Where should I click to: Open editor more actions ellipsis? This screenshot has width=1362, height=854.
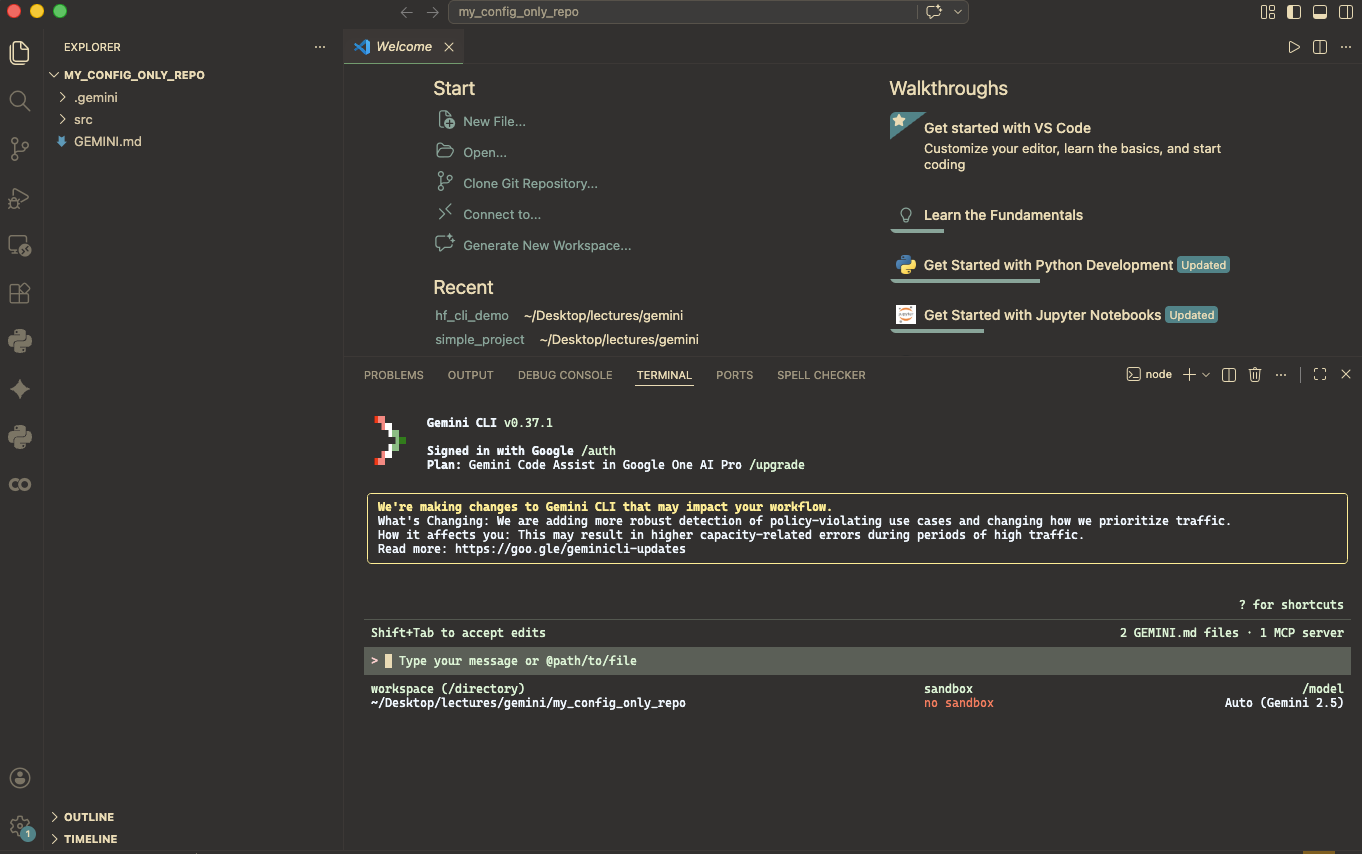pyautogui.click(x=1346, y=47)
